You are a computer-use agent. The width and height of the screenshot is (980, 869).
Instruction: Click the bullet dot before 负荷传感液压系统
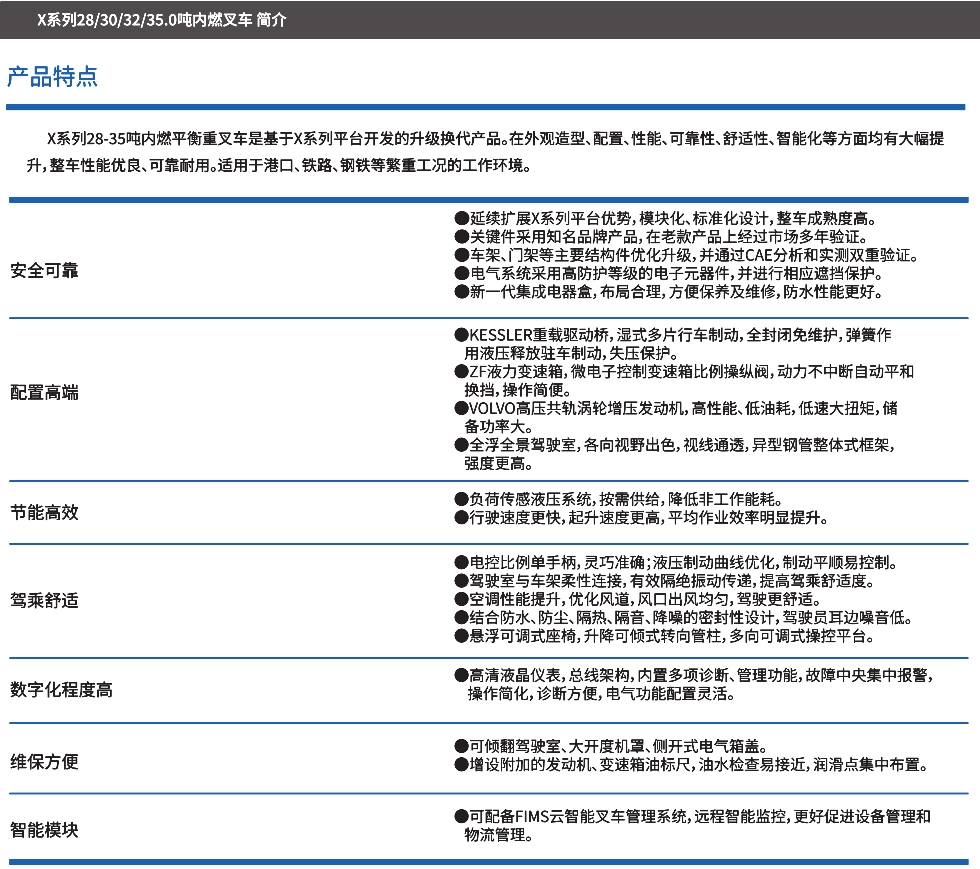tap(461, 499)
